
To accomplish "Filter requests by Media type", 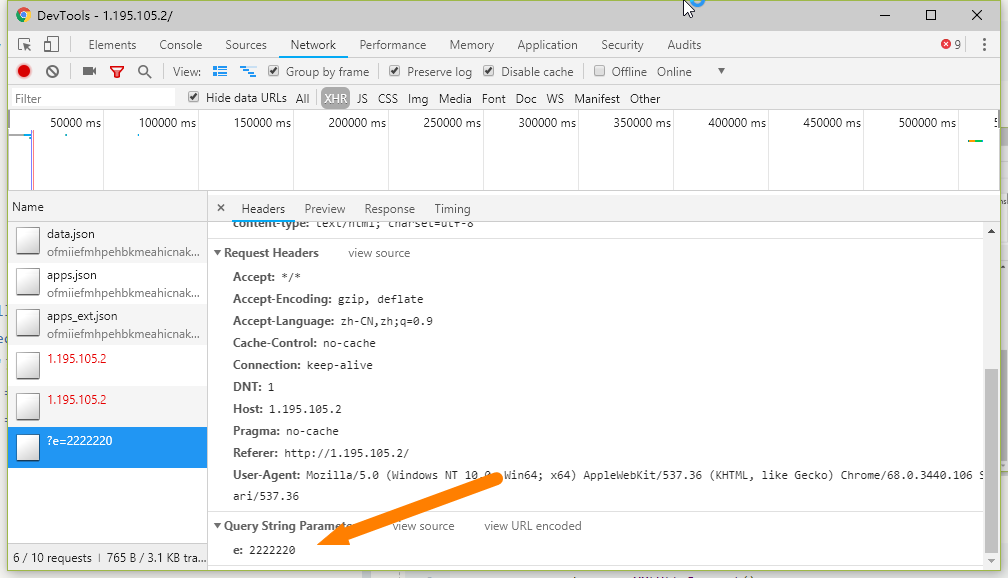I will tap(455, 98).
